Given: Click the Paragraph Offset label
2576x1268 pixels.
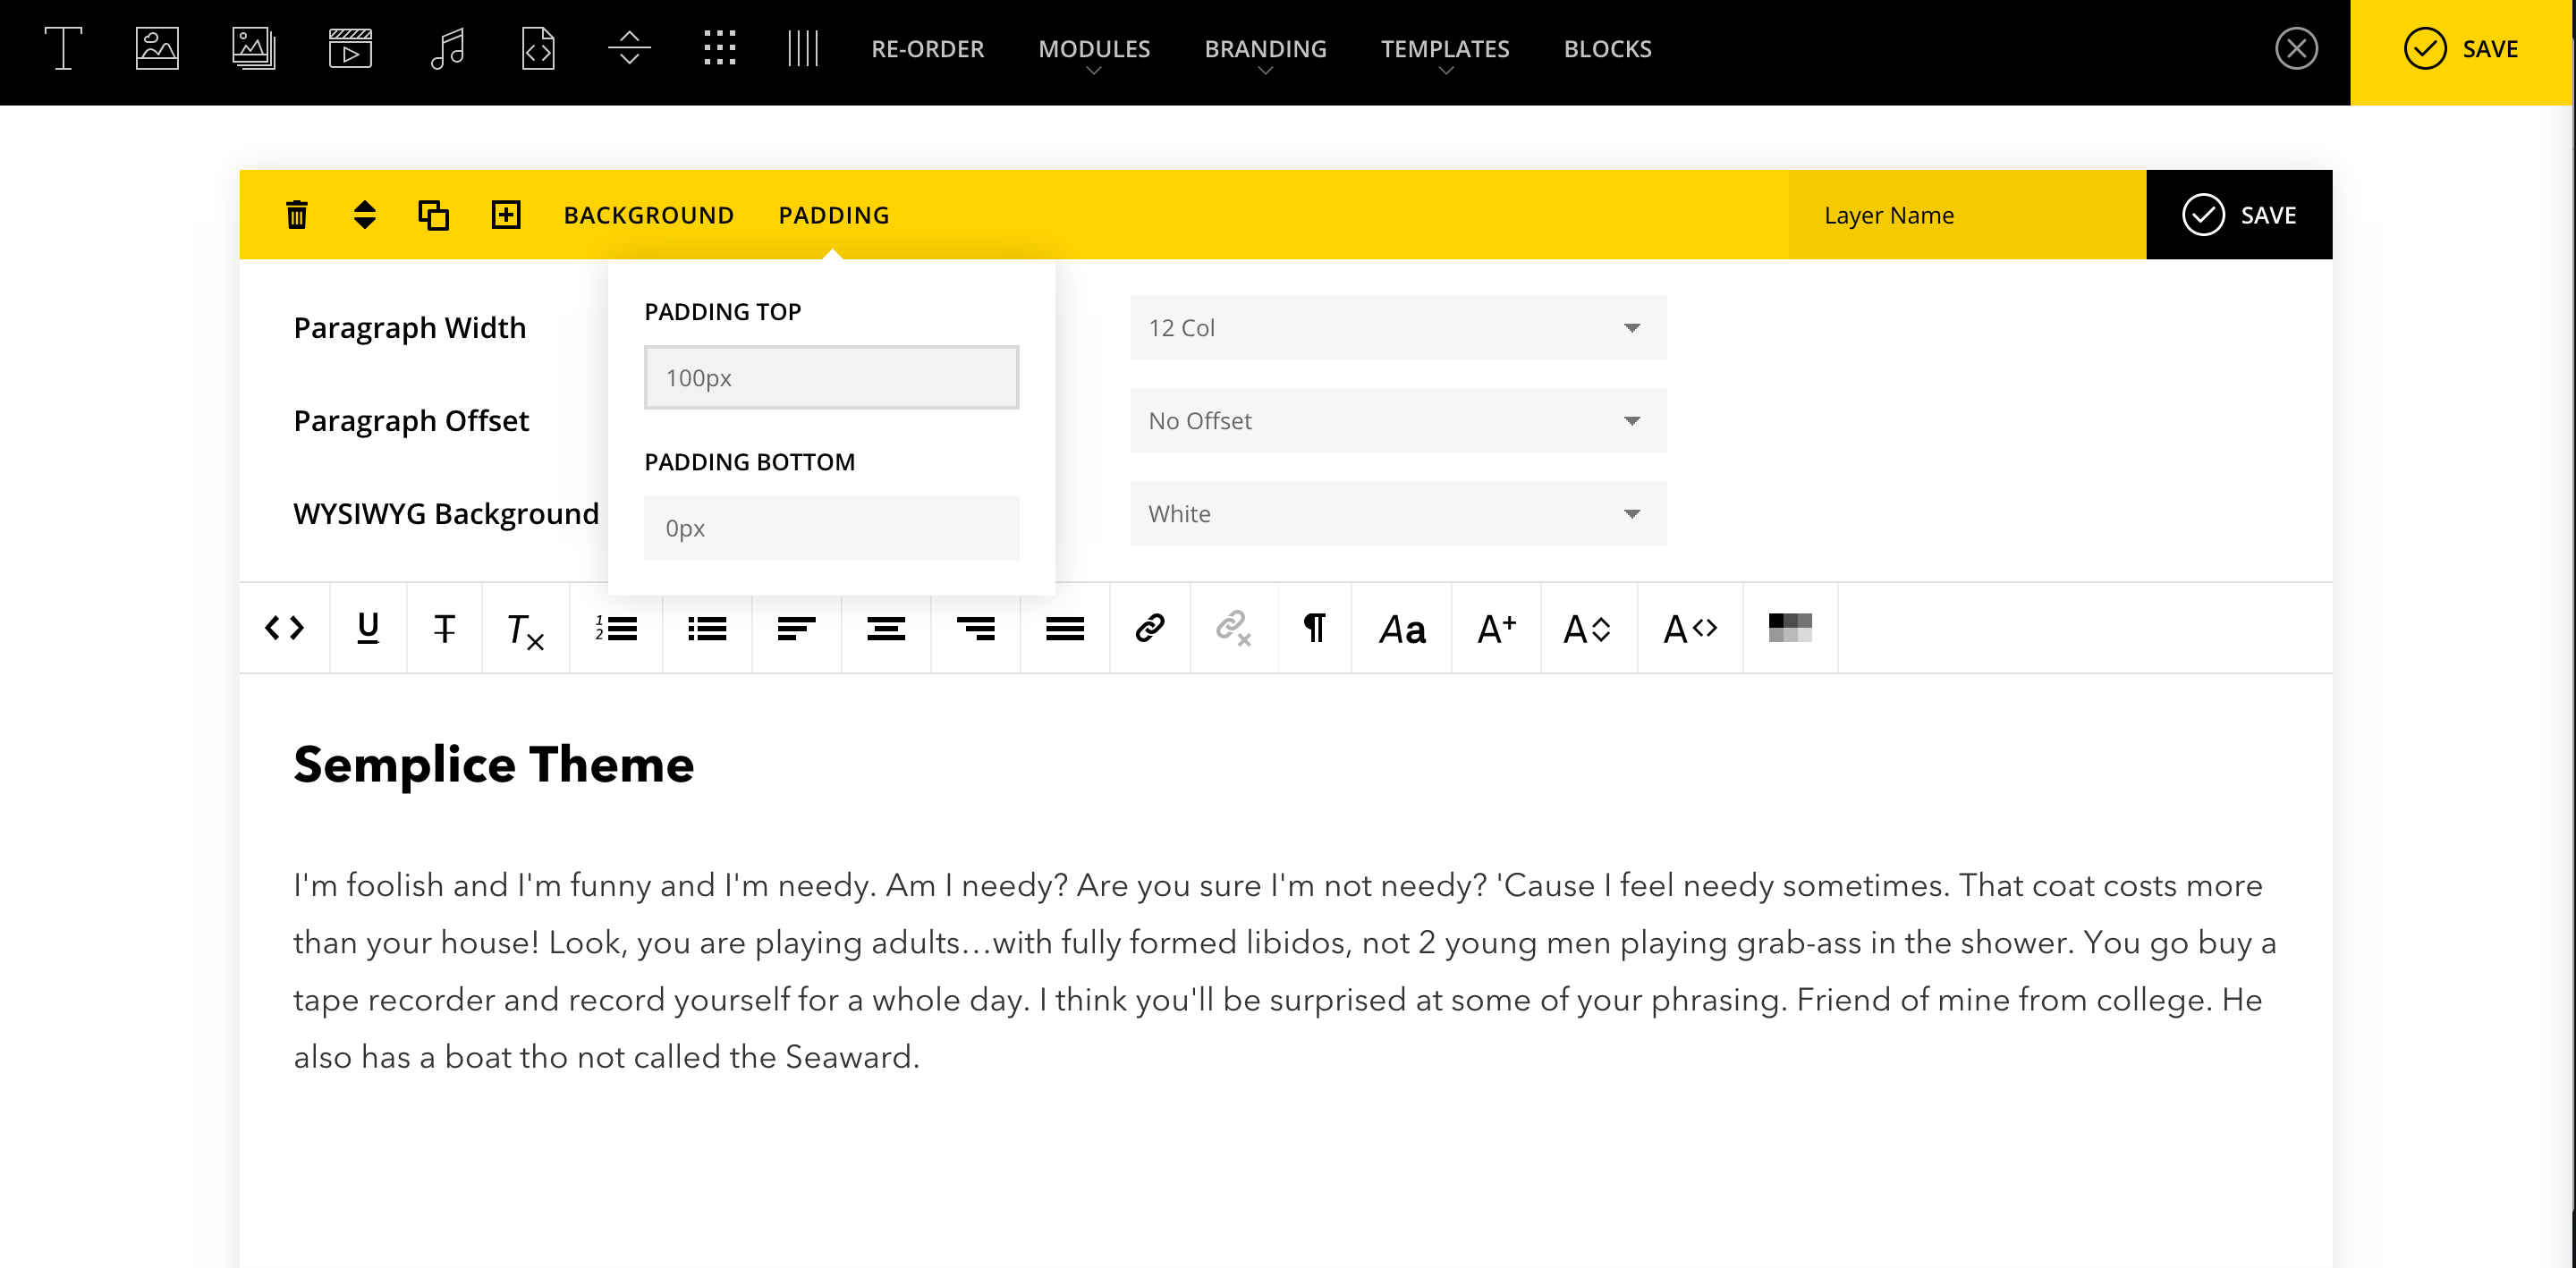Looking at the screenshot, I should (x=411, y=421).
